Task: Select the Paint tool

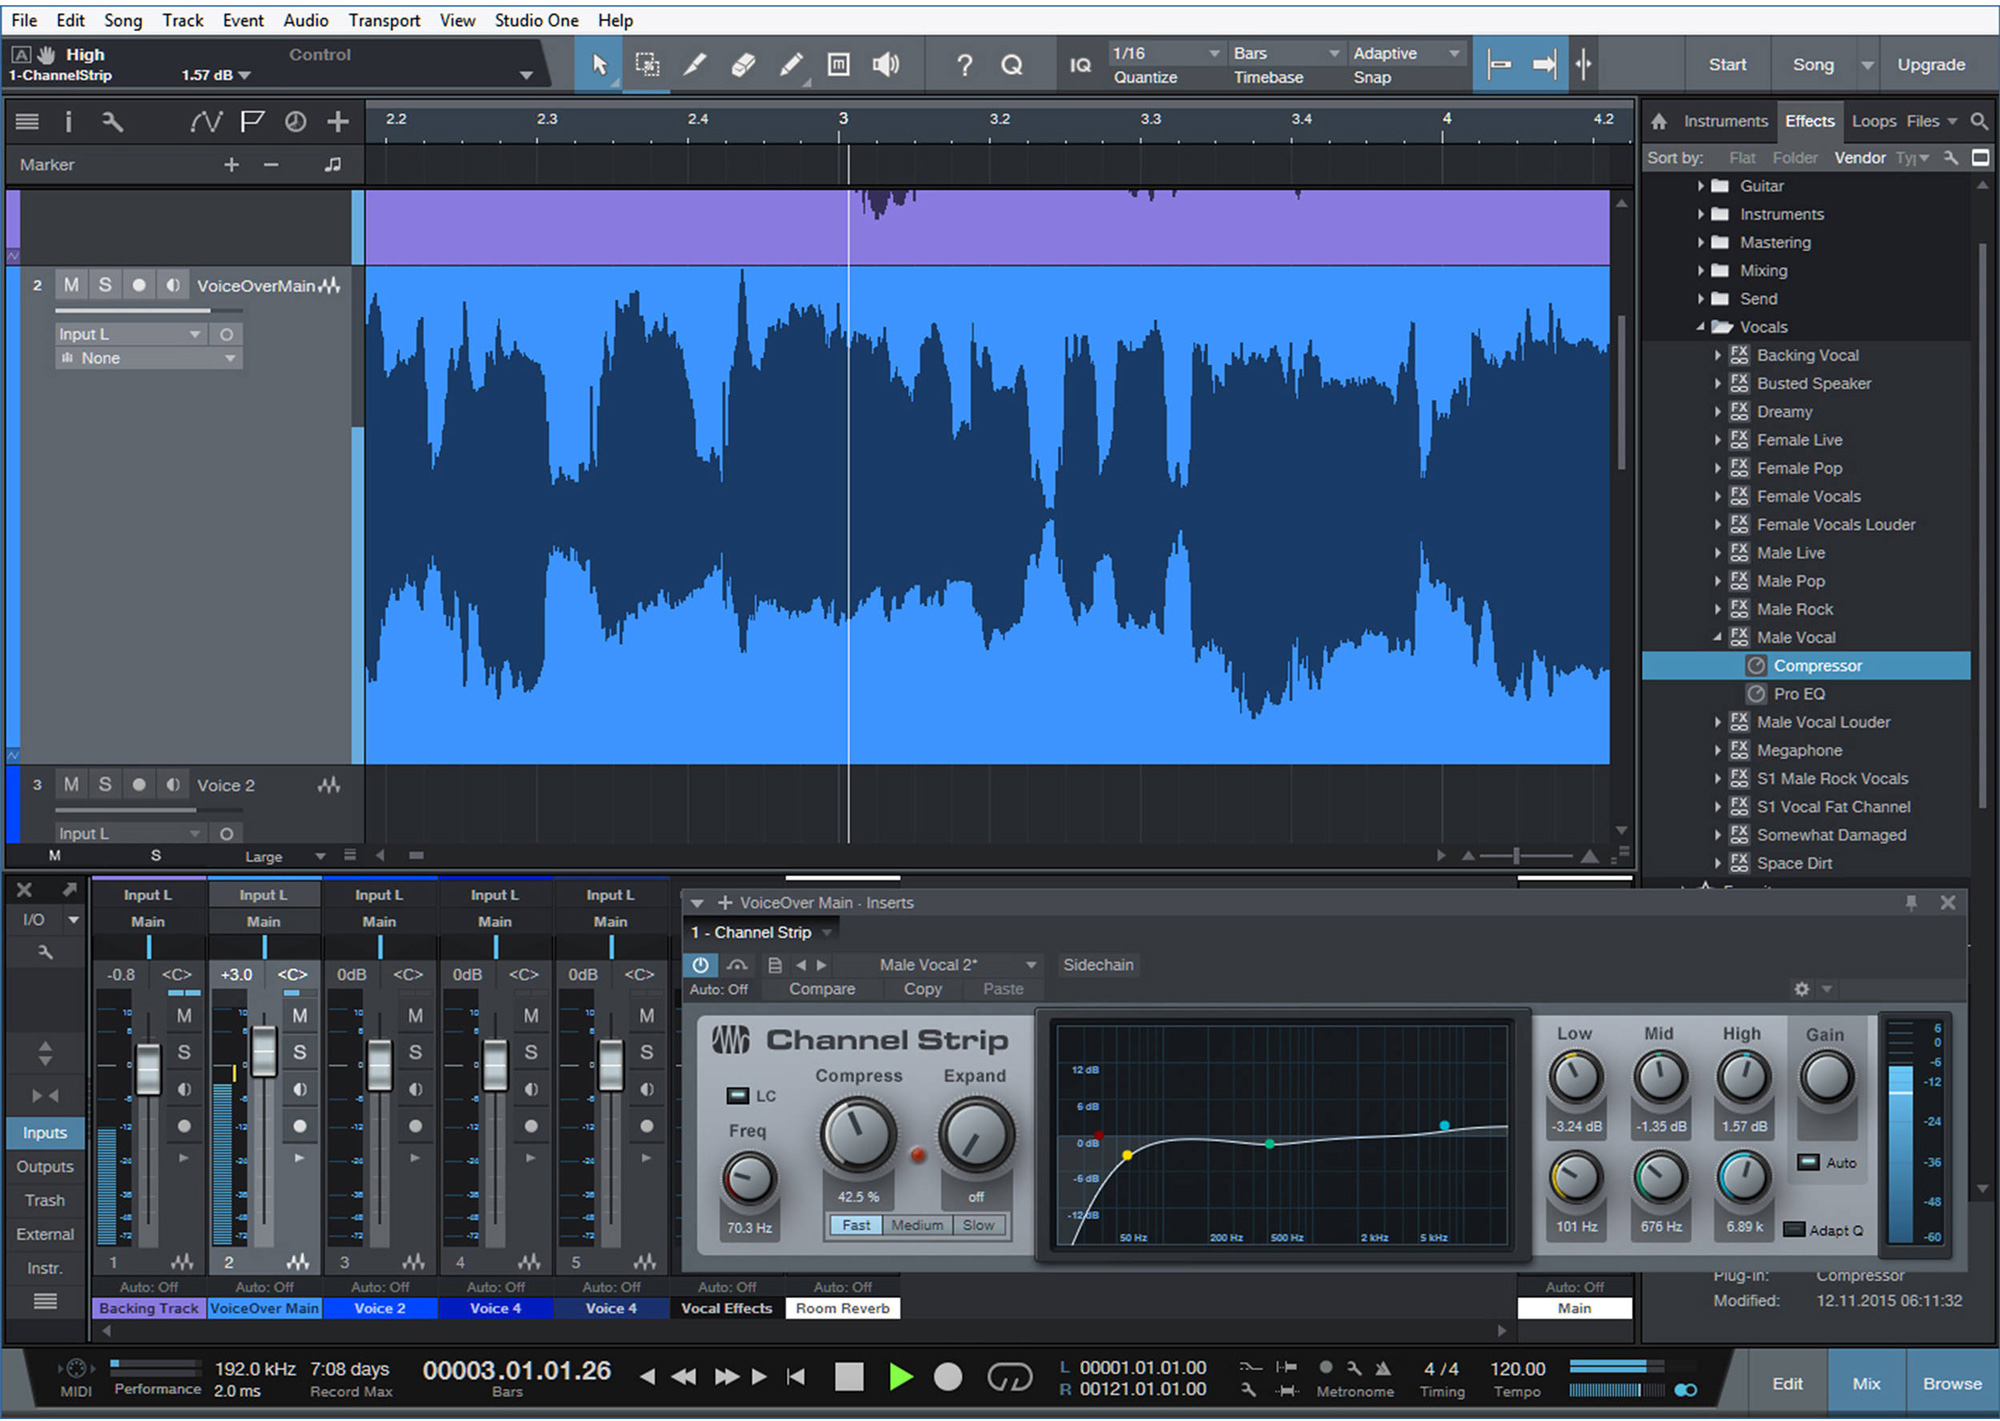Action: pyautogui.click(x=791, y=65)
